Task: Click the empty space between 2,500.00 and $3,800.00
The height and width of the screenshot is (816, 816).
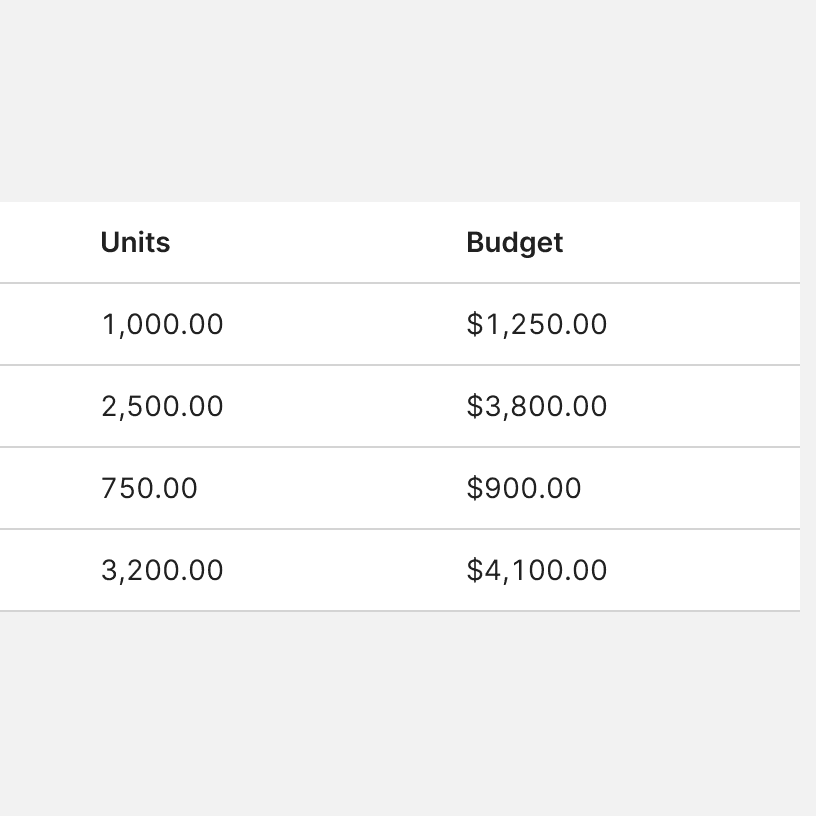Action: 345,407
